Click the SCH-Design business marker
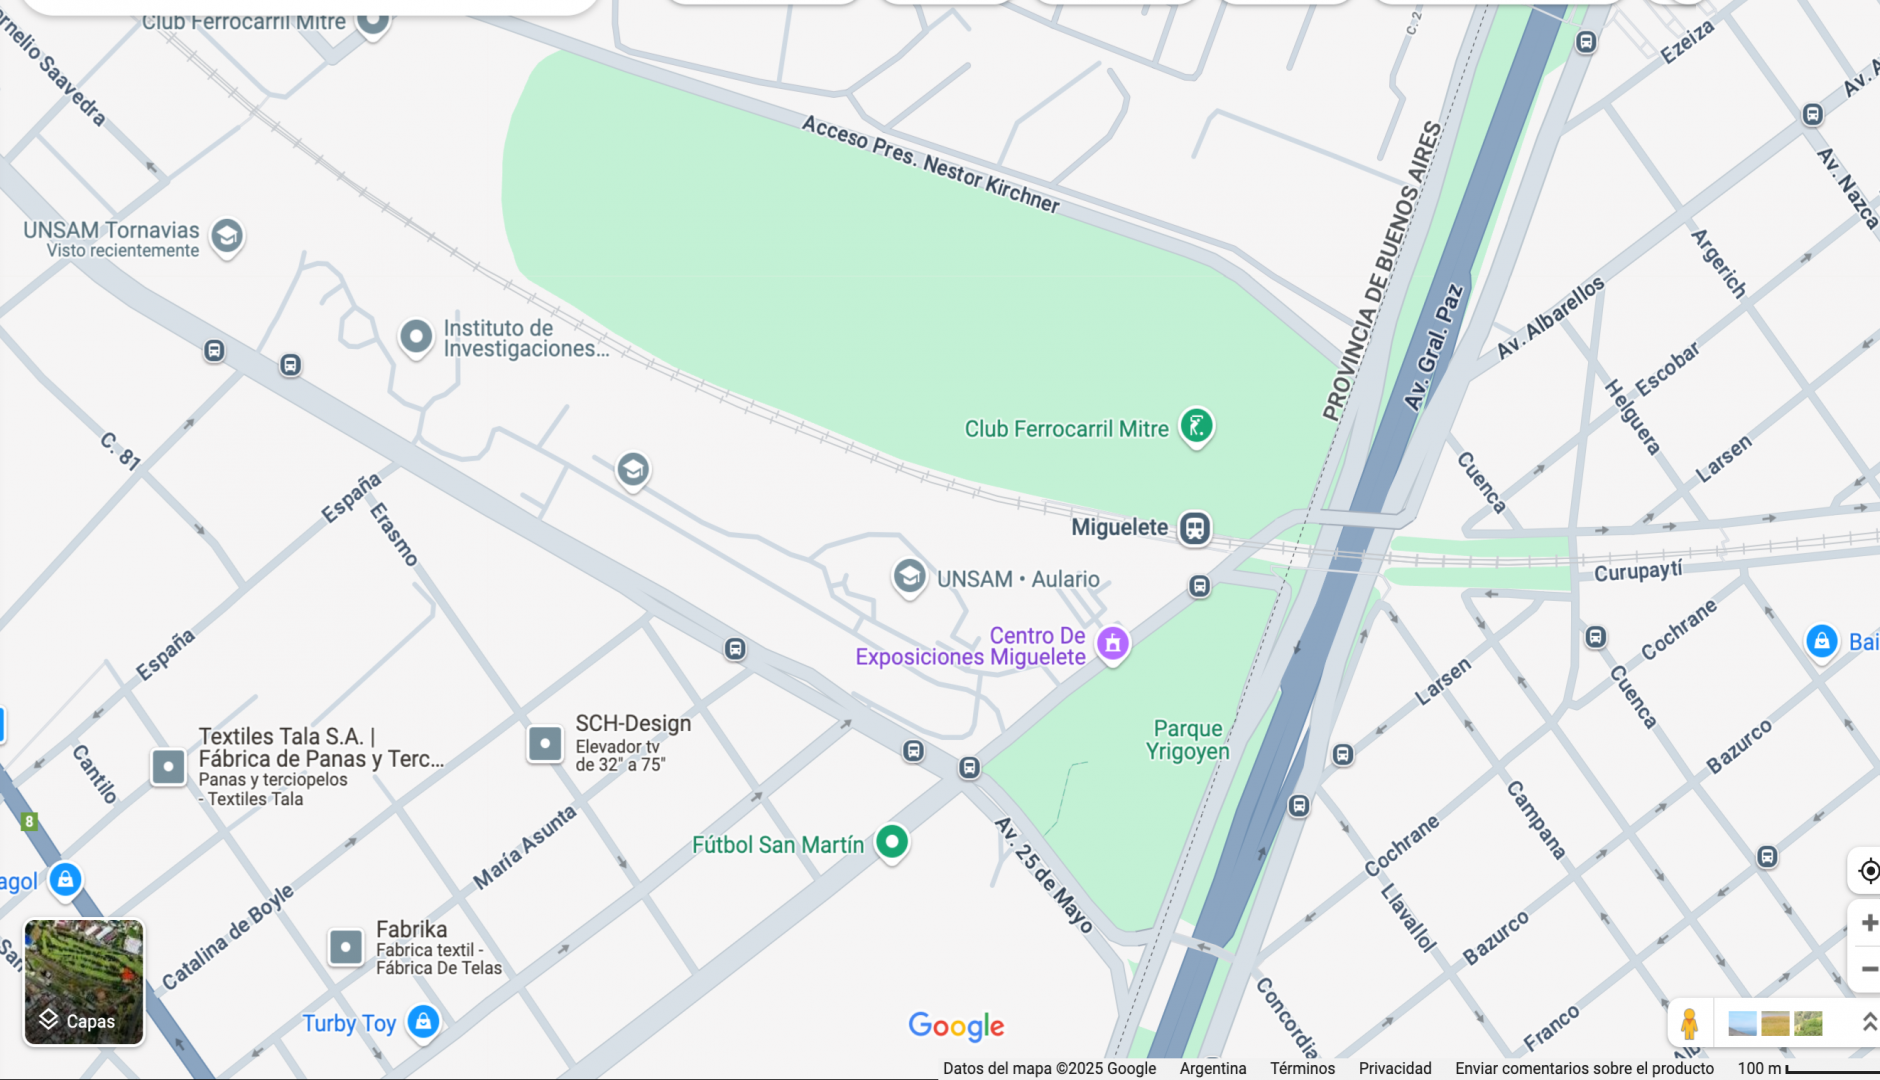The height and width of the screenshot is (1080, 1880). point(545,744)
